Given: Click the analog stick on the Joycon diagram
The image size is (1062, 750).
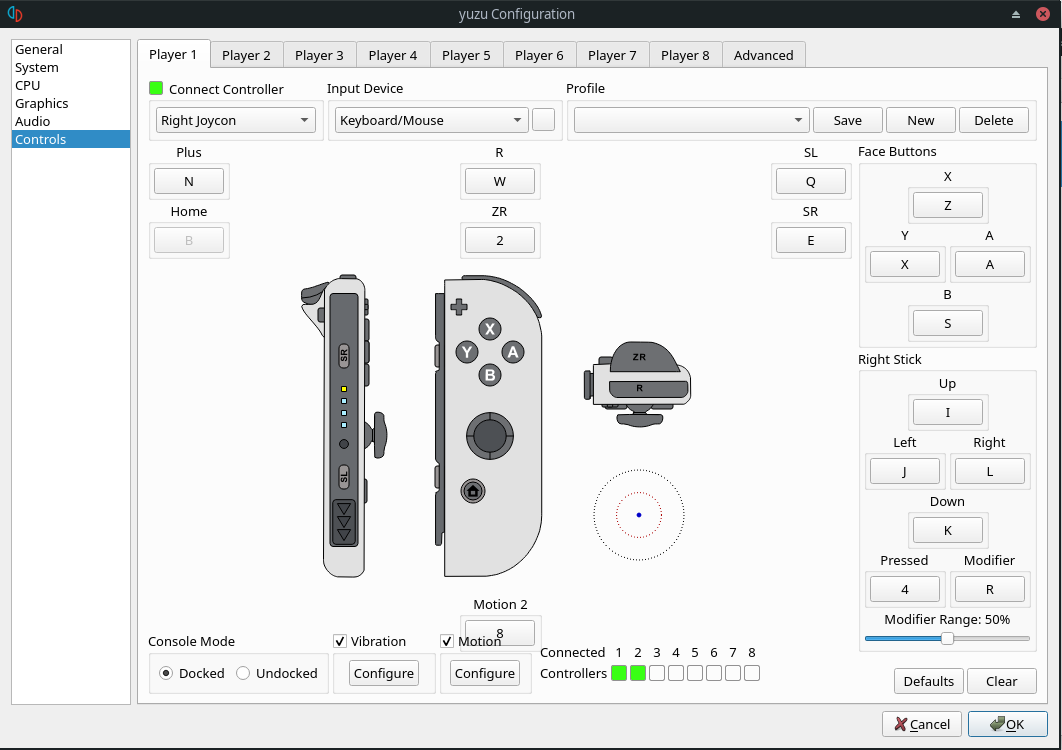Looking at the screenshot, I should (490, 435).
